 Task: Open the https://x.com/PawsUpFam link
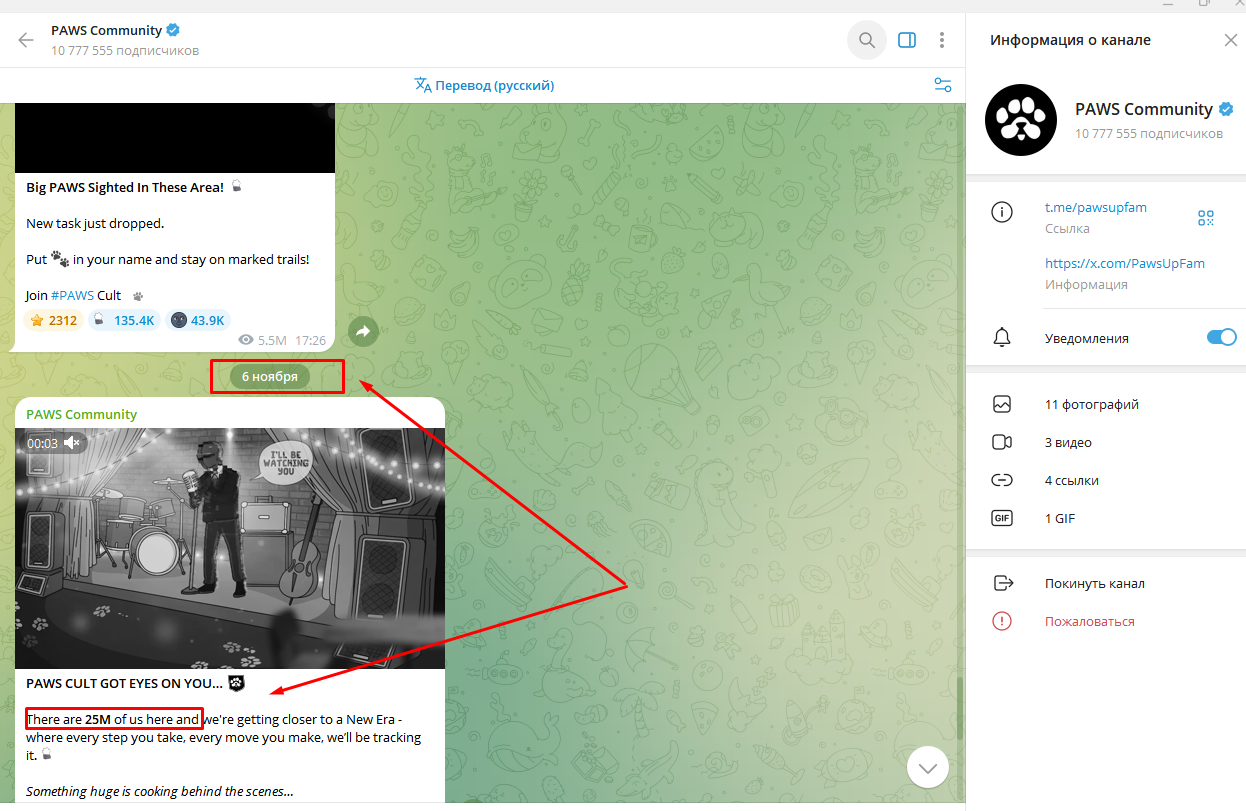tap(1125, 263)
